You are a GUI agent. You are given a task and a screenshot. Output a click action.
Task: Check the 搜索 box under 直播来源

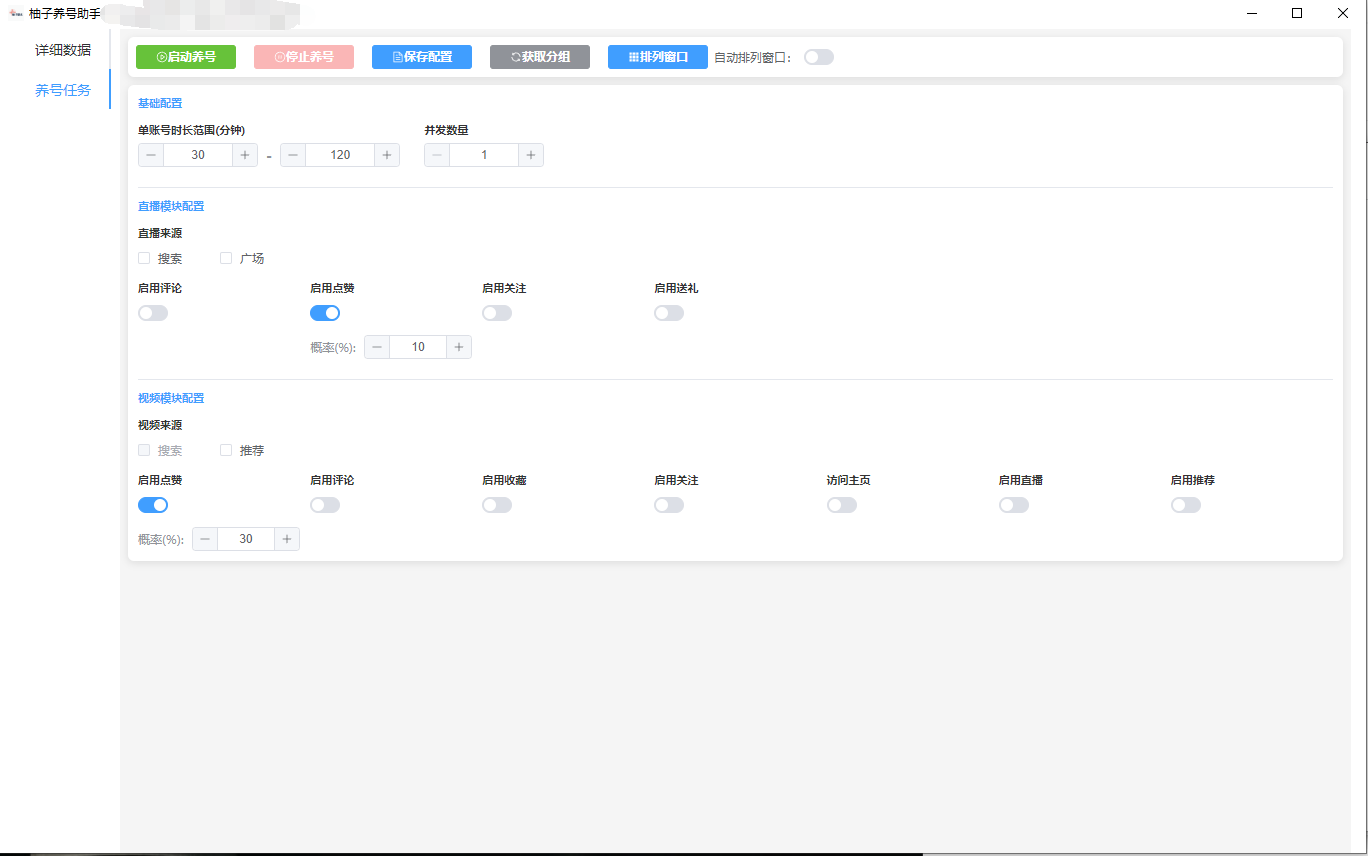coord(144,258)
